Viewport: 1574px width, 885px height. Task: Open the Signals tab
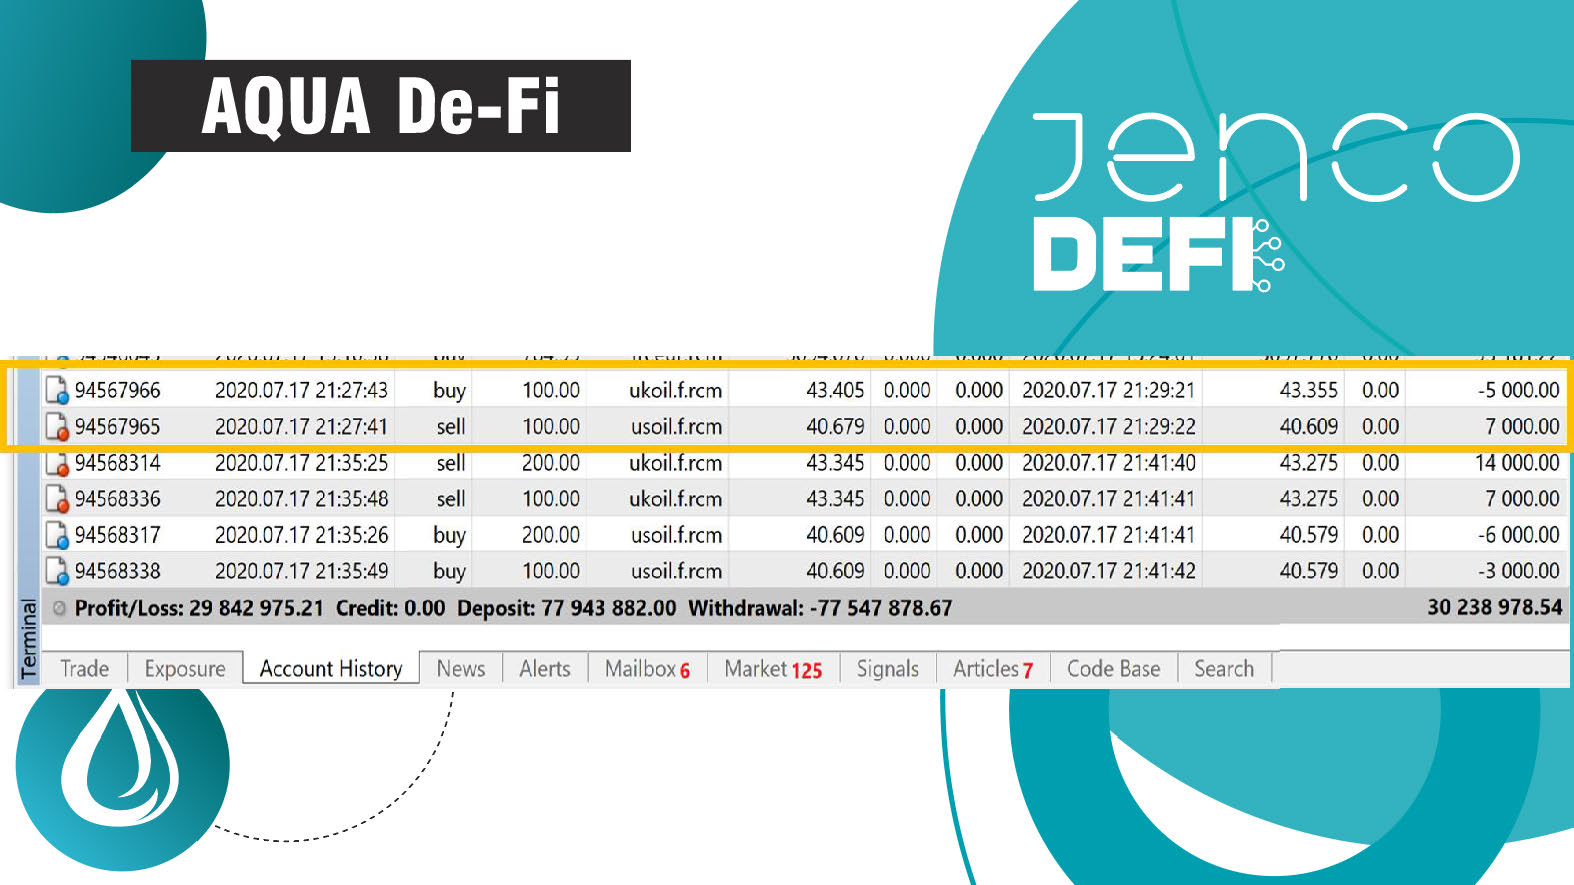point(888,669)
